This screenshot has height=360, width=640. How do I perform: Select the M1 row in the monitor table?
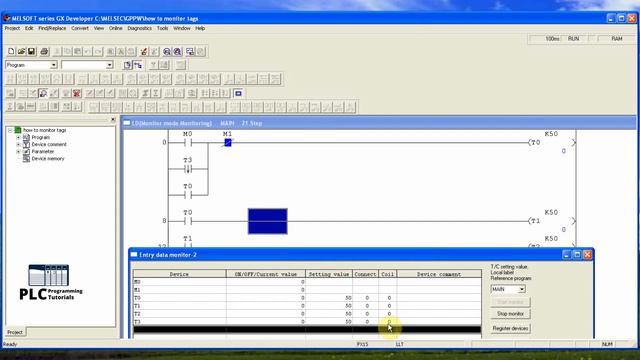tap(307, 290)
